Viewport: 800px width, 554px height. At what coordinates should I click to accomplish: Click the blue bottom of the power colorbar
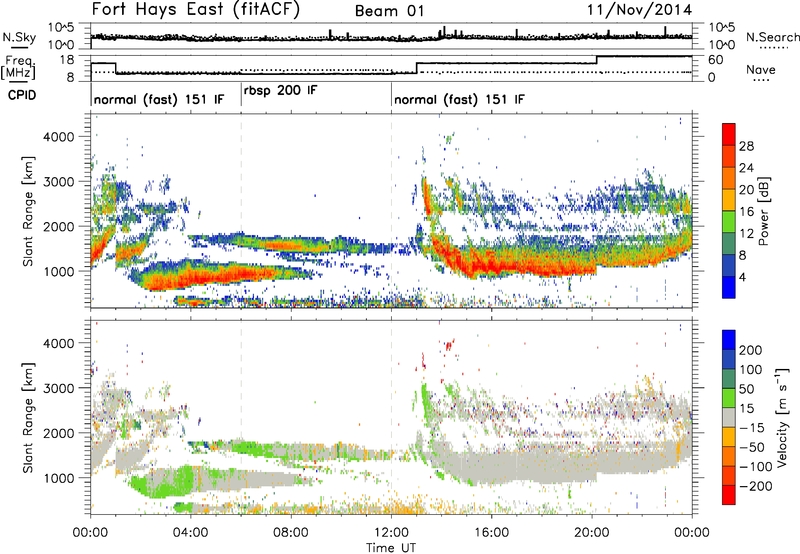pos(729,287)
